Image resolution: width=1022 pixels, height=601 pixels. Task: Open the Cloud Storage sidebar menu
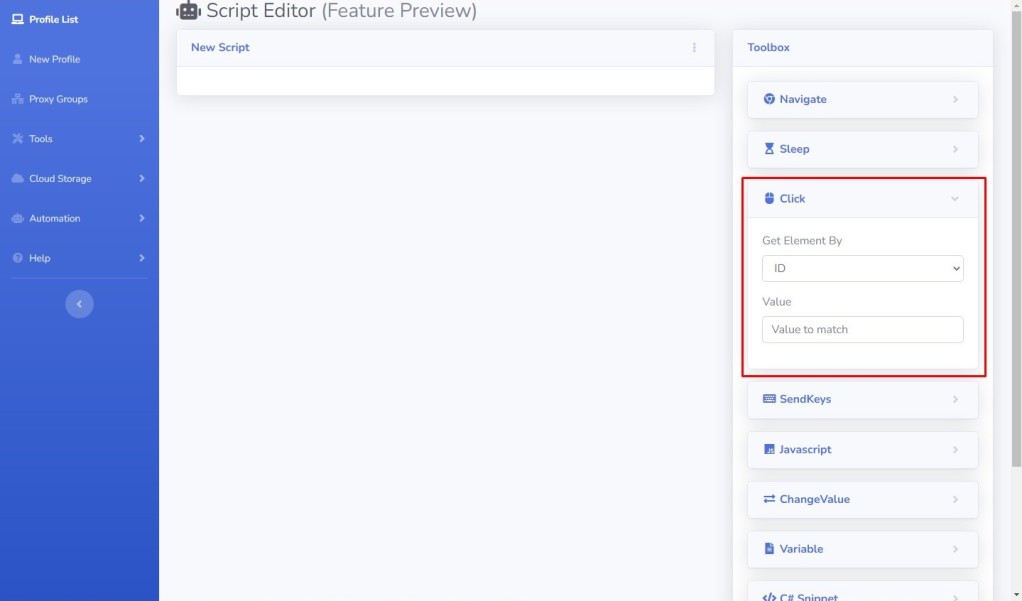click(x=60, y=179)
